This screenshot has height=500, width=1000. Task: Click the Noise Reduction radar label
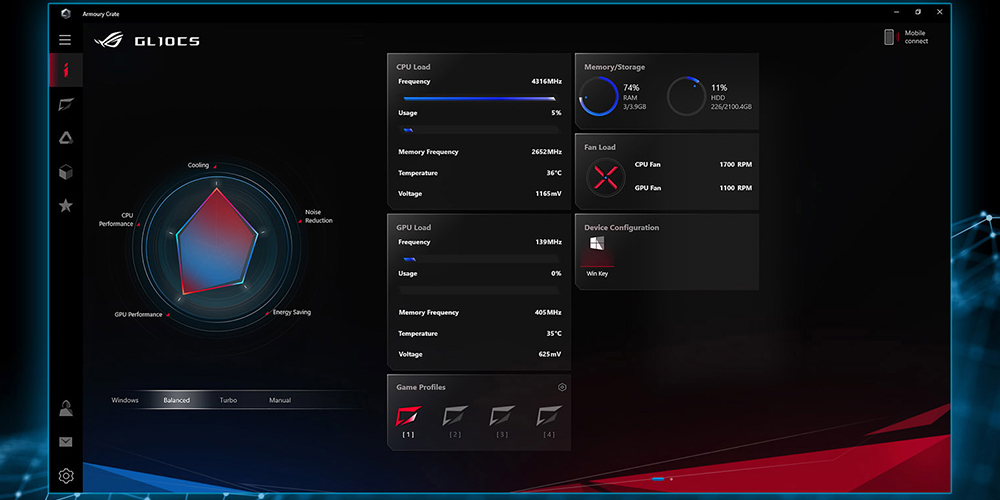tap(318, 216)
